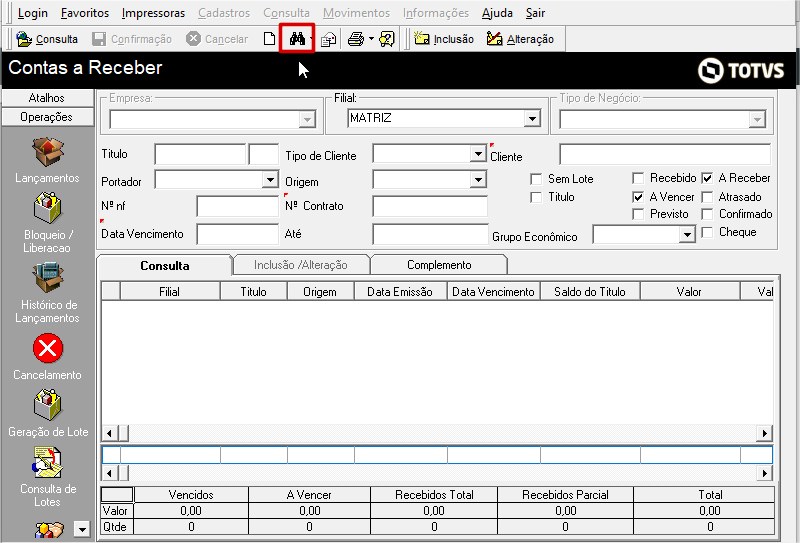Click the help question mark icon
This screenshot has width=800, height=543.
tap(387, 39)
